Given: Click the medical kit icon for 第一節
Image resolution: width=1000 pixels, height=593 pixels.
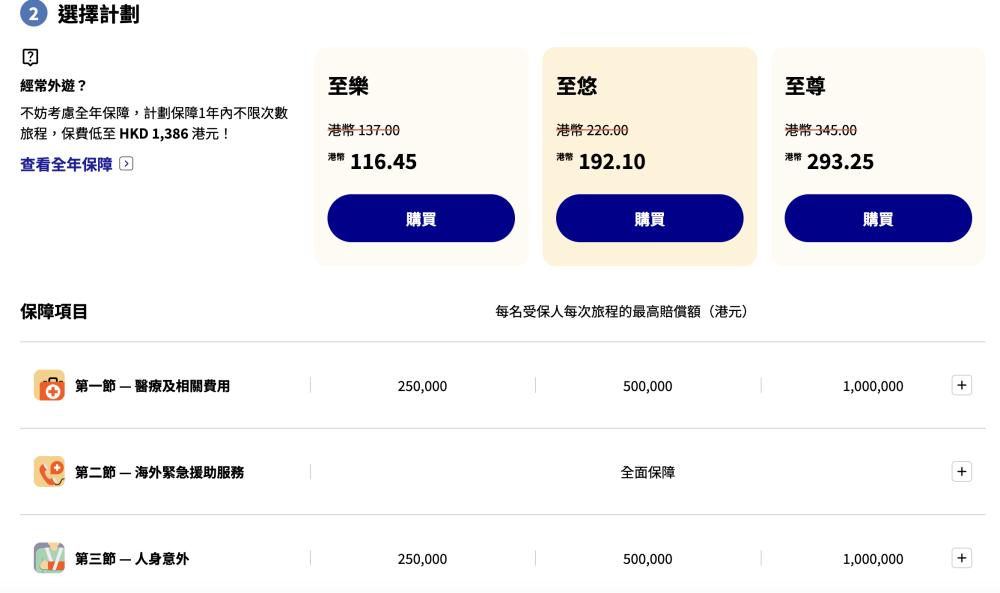Looking at the screenshot, I should [x=49, y=385].
